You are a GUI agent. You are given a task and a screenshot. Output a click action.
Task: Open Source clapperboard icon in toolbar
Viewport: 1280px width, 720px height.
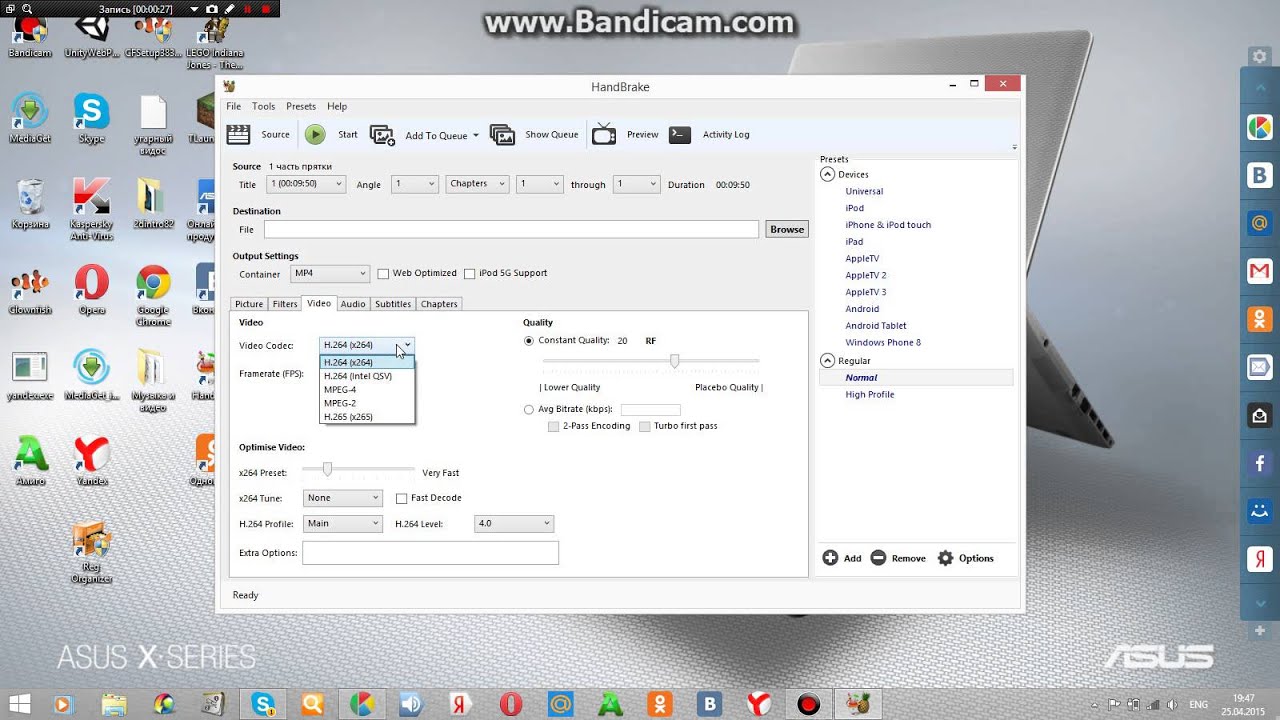[238, 134]
